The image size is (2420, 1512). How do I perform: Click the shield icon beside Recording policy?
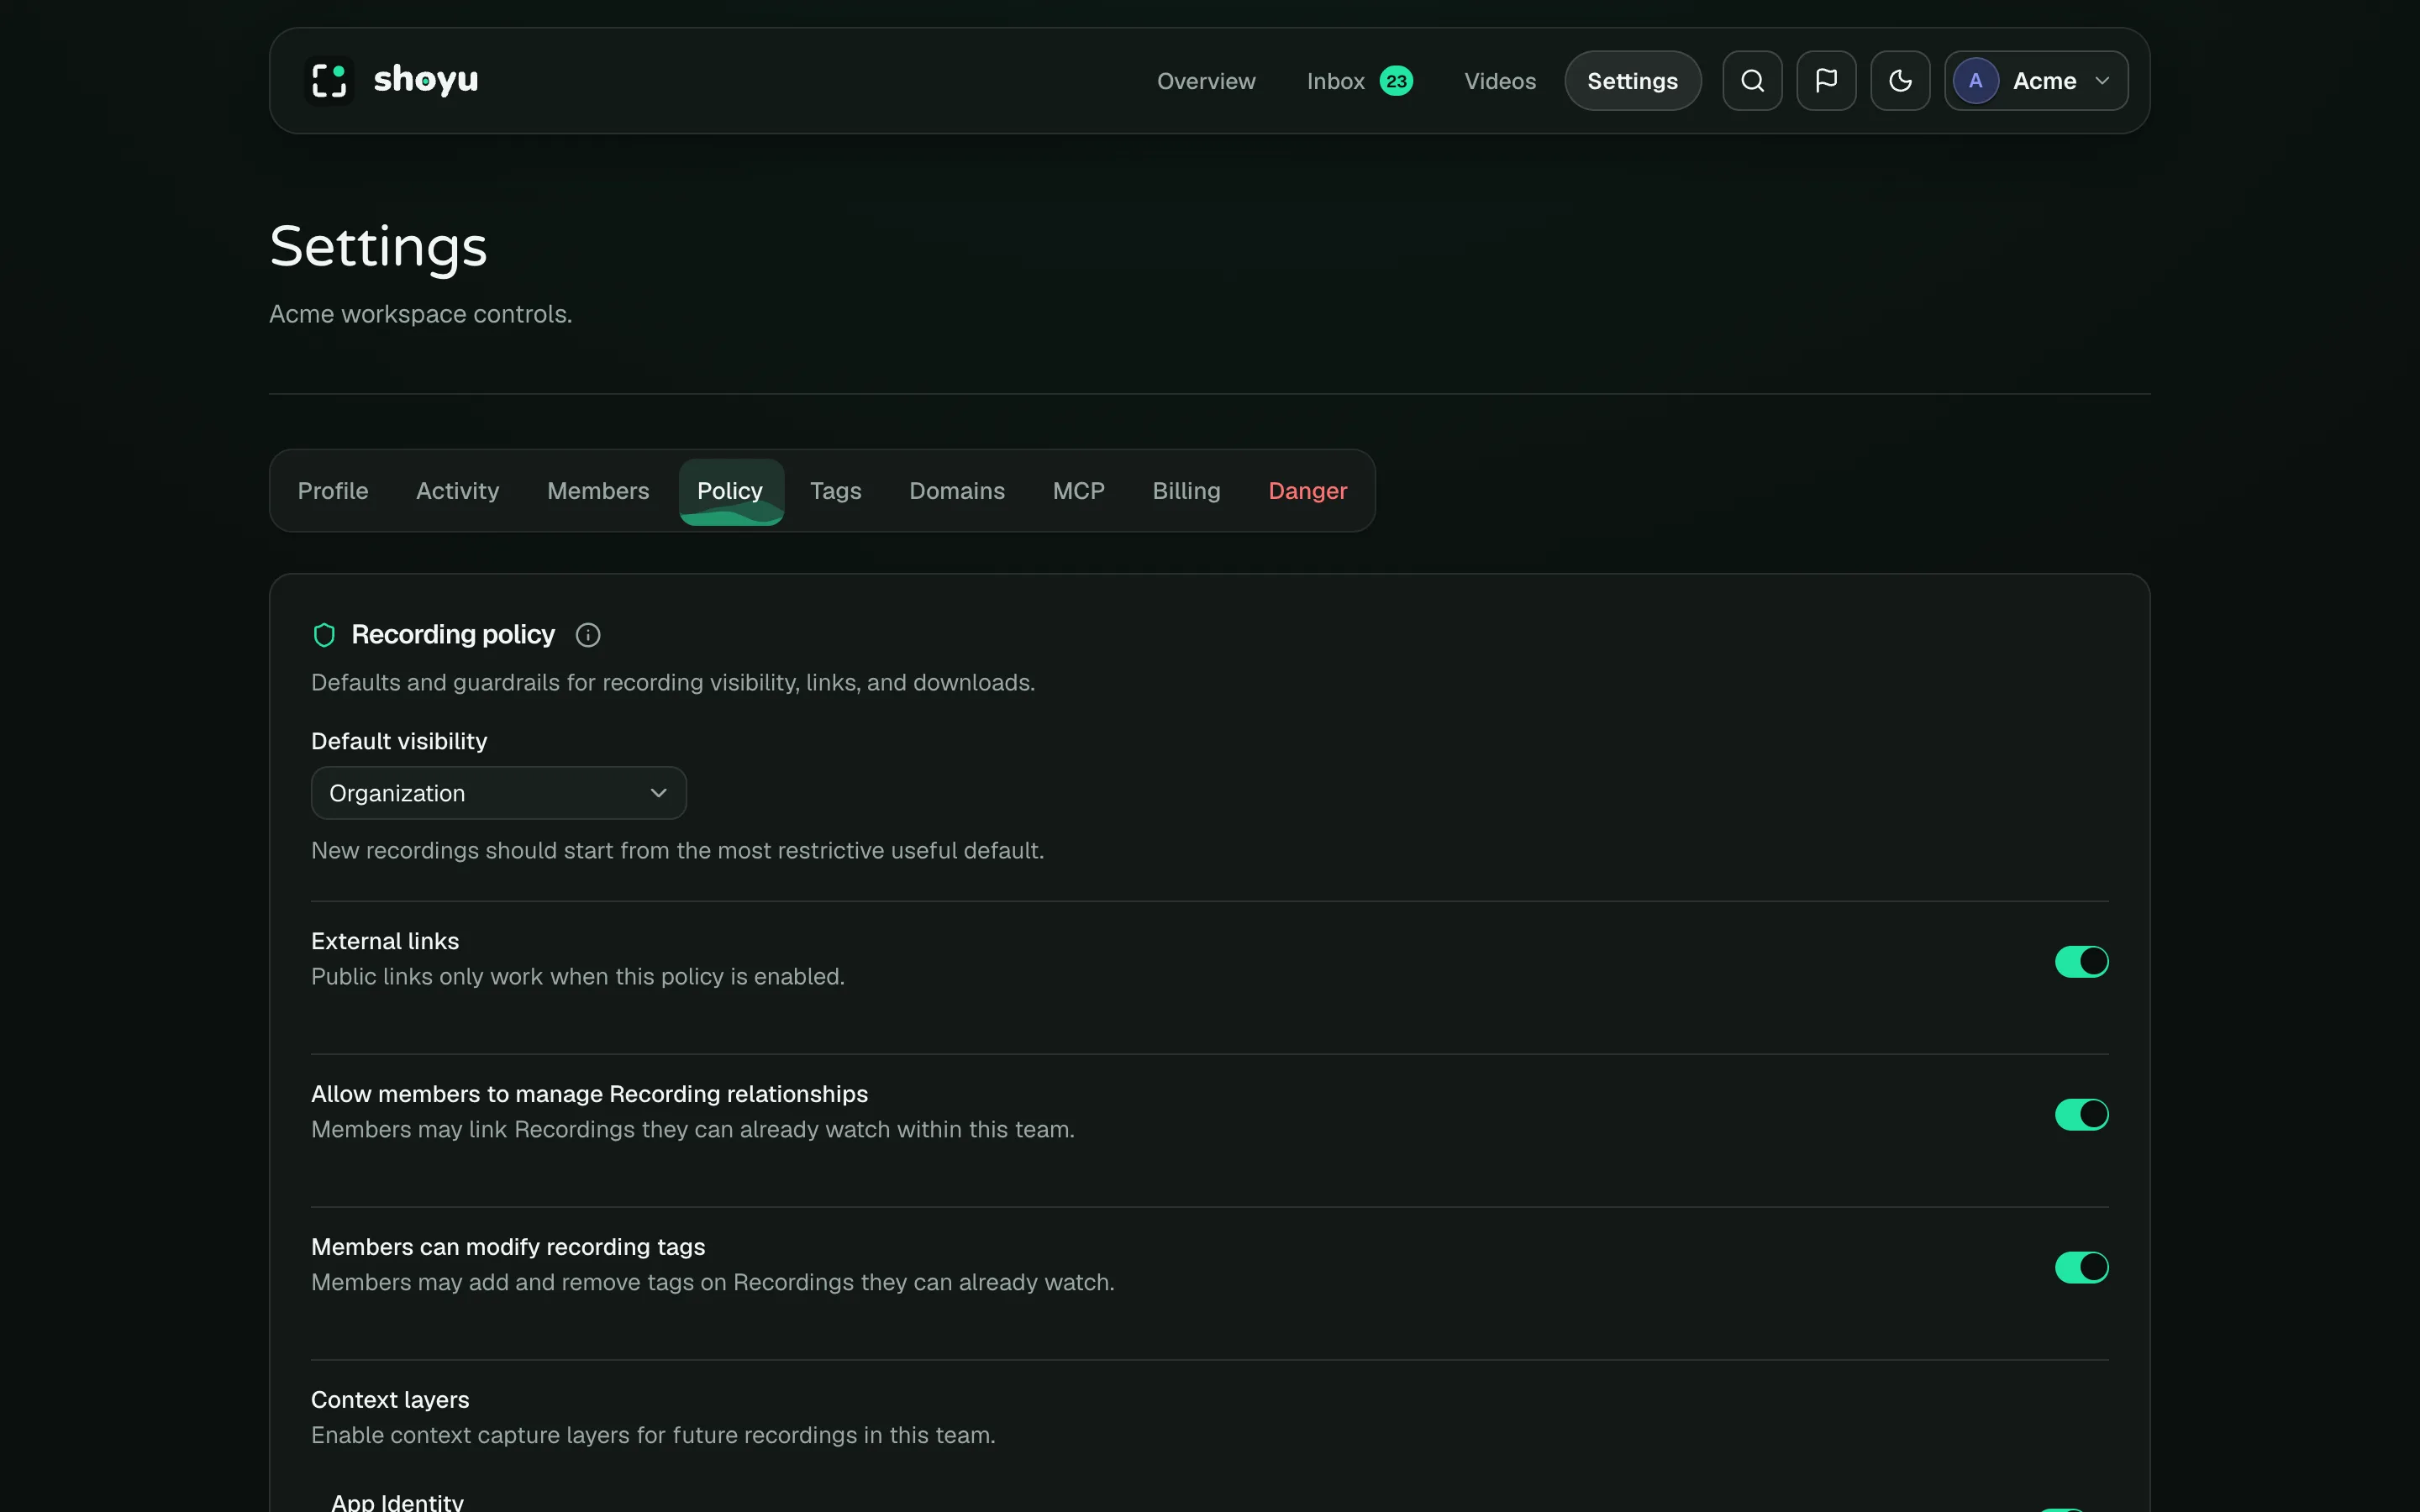point(324,635)
